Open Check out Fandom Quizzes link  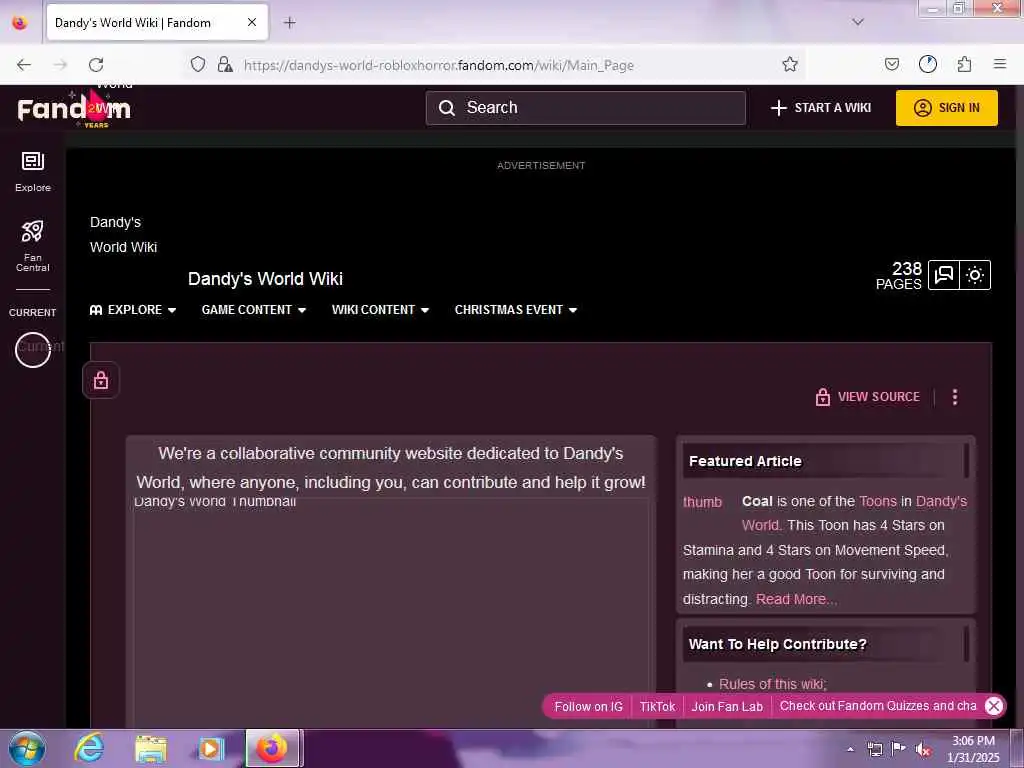coord(878,706)
